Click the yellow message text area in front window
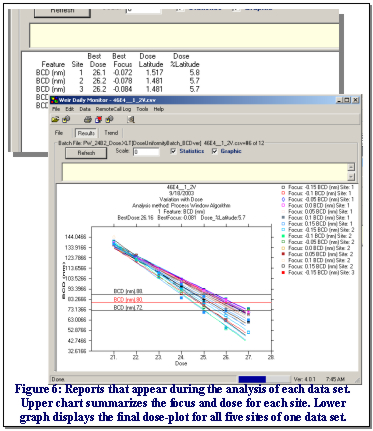This screenshot has height=431, width=373. (205, 172)
